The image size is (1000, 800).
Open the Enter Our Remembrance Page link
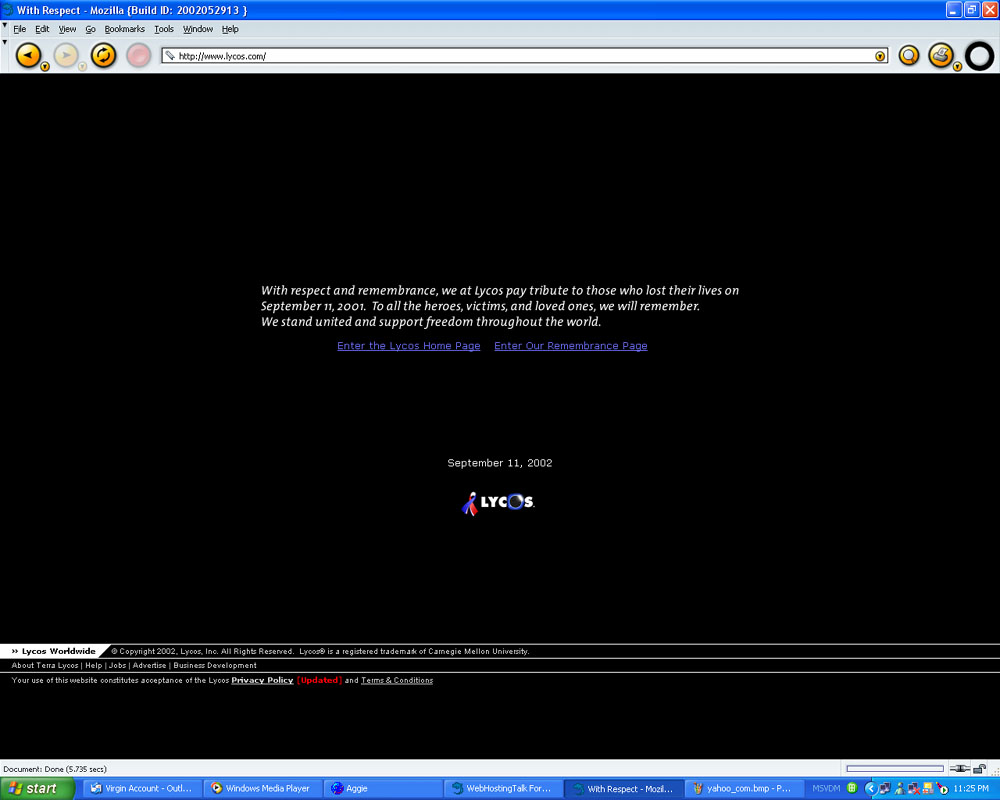(570, 346)
